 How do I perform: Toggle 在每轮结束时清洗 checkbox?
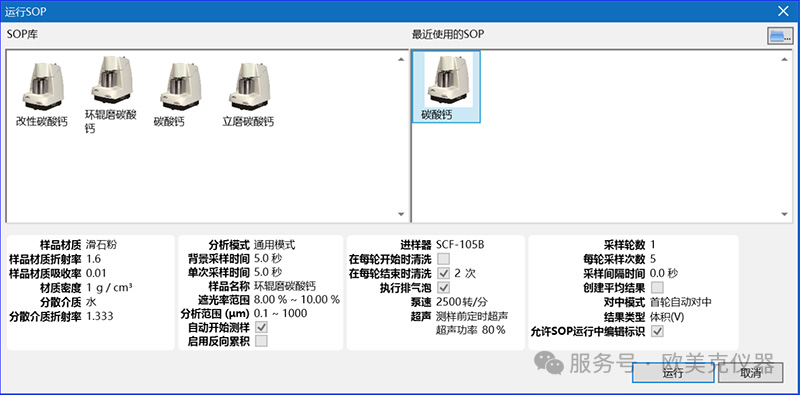tap(443, 273)
